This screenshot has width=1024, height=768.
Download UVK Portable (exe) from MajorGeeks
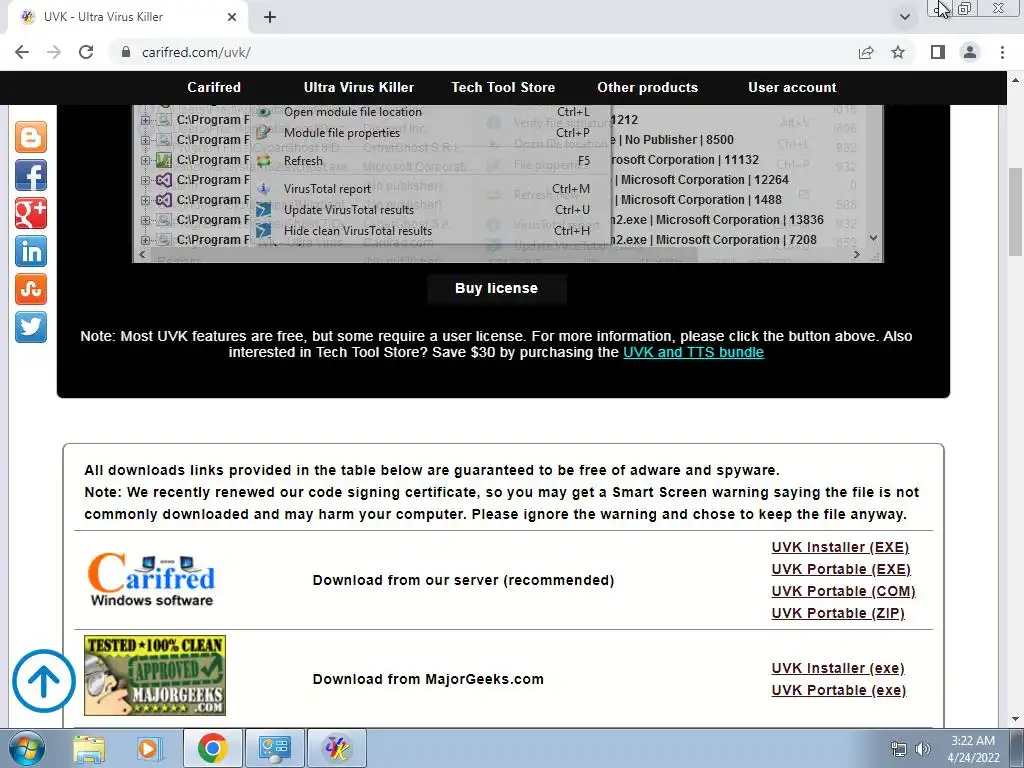[839, 691]
